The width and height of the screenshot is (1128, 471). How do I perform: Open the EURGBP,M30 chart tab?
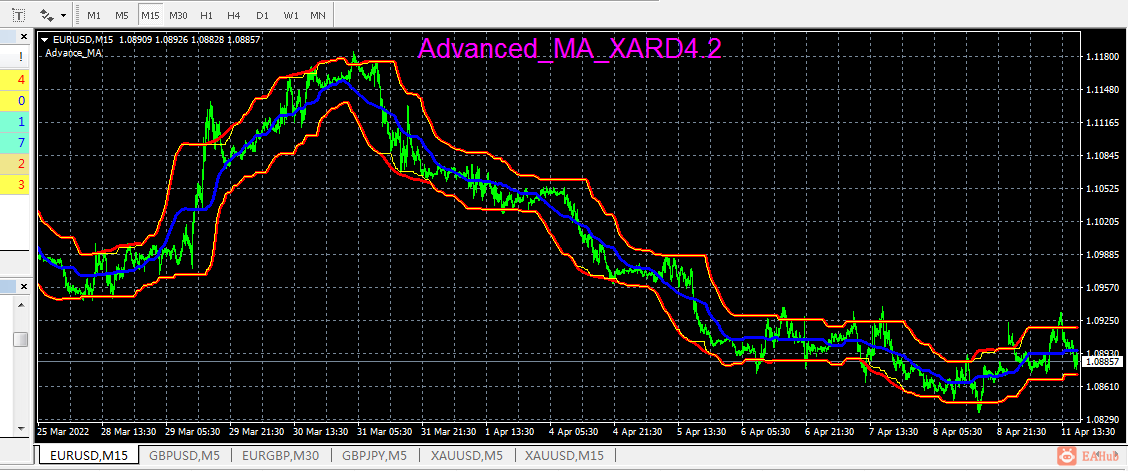coord(283,455)
